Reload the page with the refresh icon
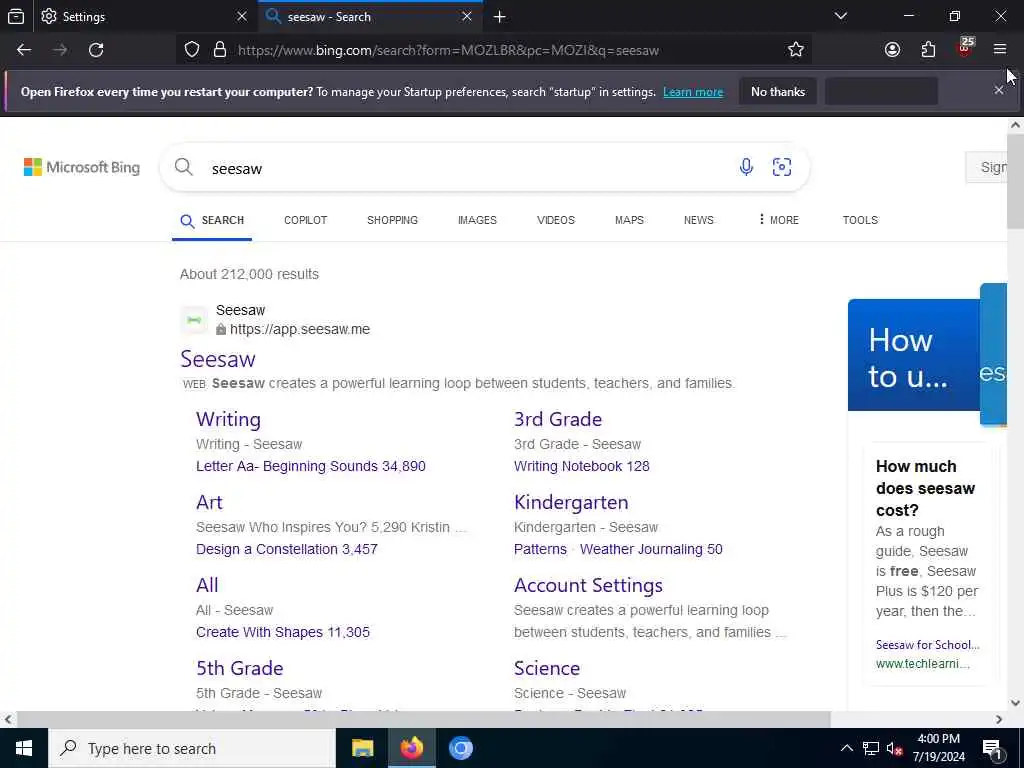1024x768 pixels. (x=96, y=50)
